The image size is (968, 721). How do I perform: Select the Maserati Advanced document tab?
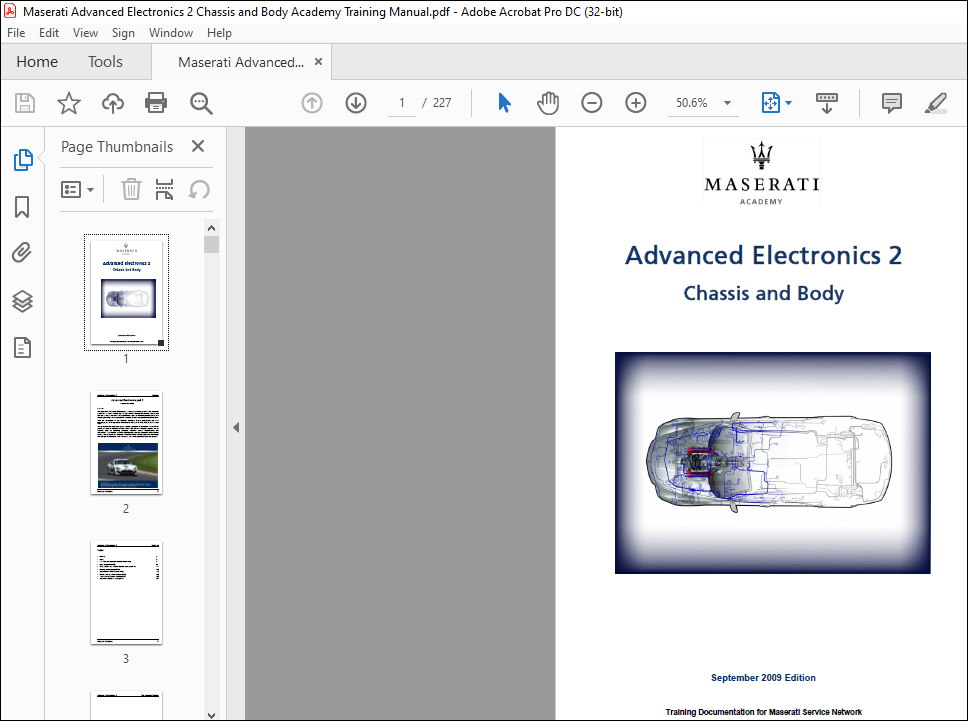pyautogui.click(x=241, y=62)
